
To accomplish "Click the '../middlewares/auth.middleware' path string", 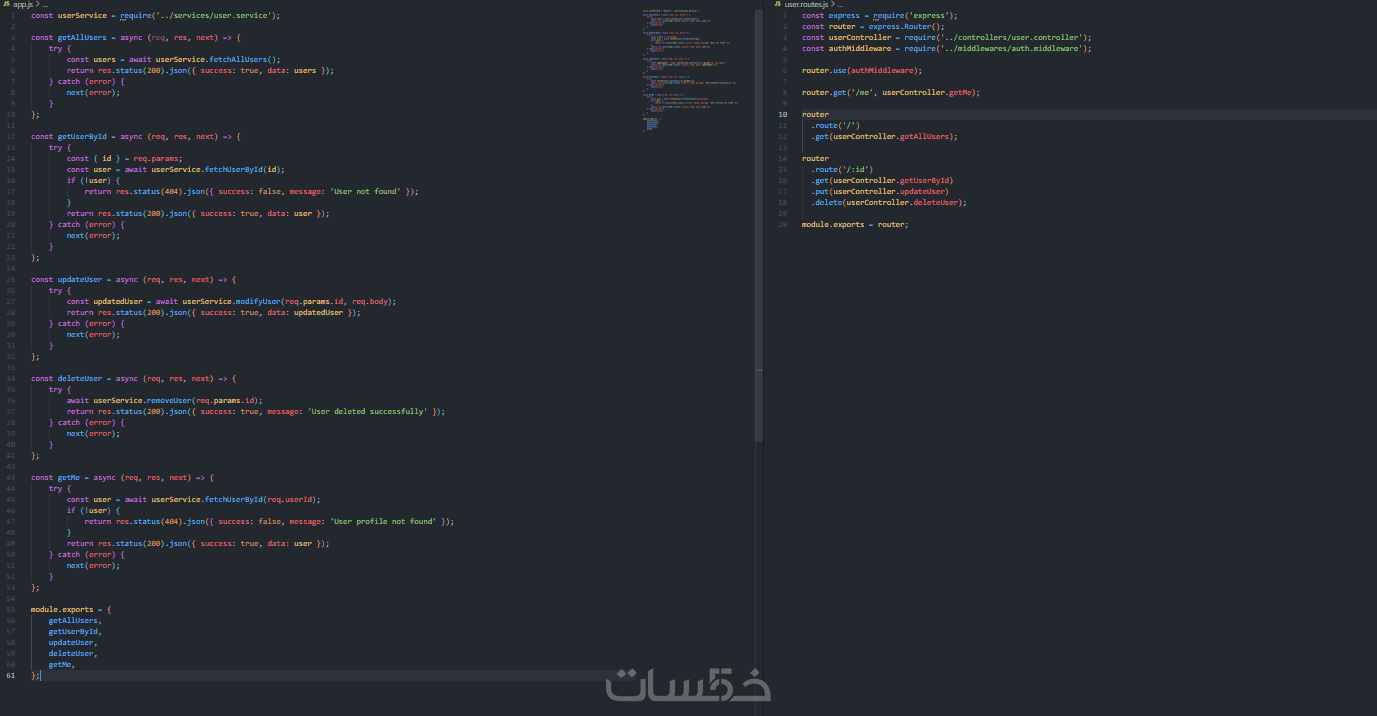I will pos(1012,49).
